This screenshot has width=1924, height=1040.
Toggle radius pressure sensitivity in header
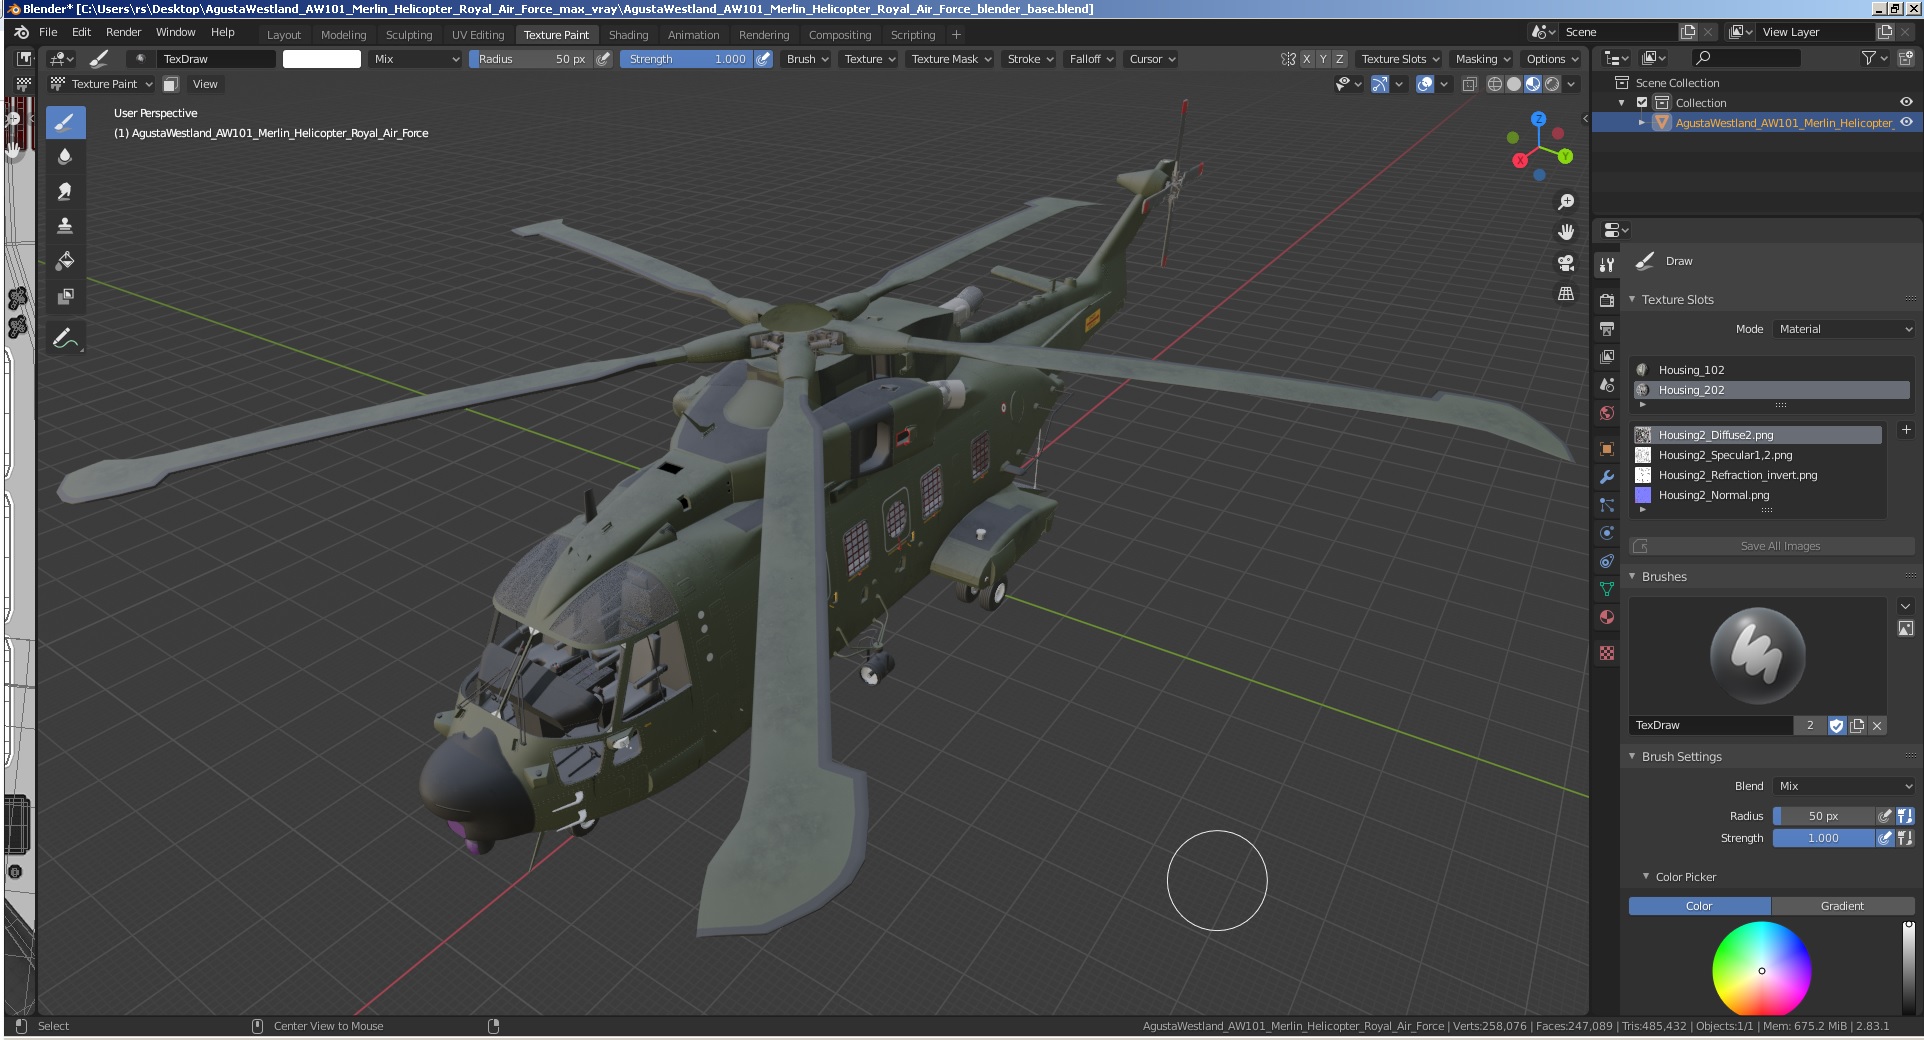click(x=603, y=59)
